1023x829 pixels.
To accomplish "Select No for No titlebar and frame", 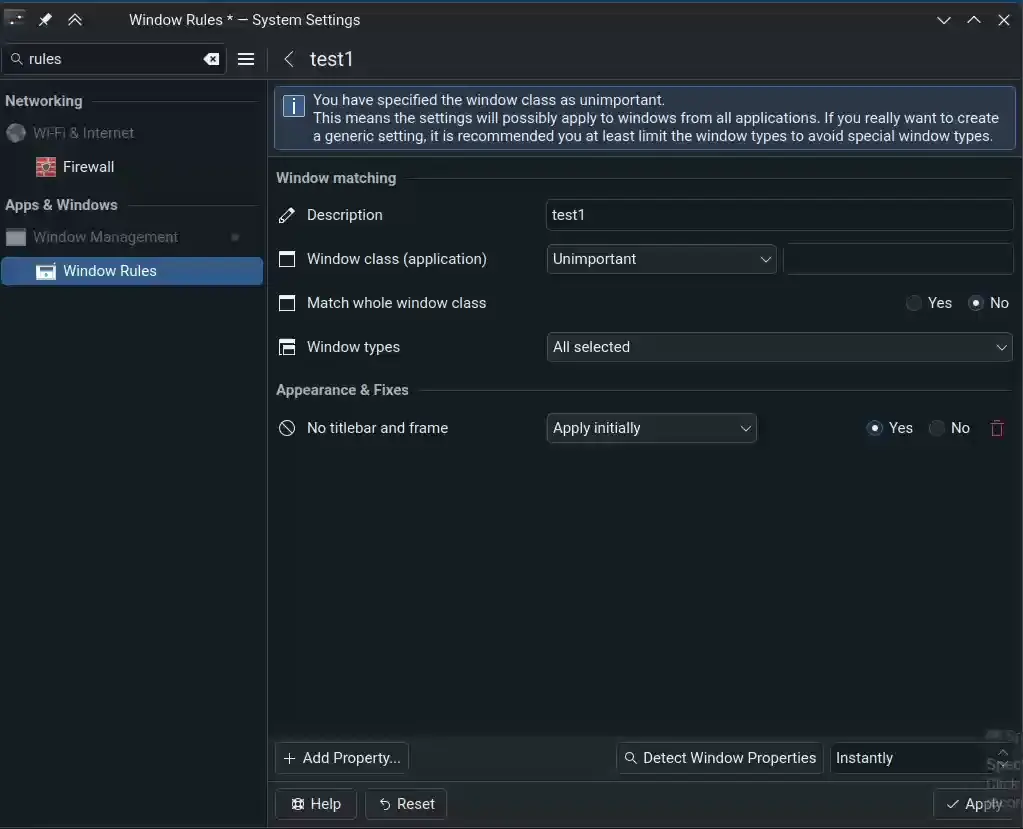I will 949,428.
